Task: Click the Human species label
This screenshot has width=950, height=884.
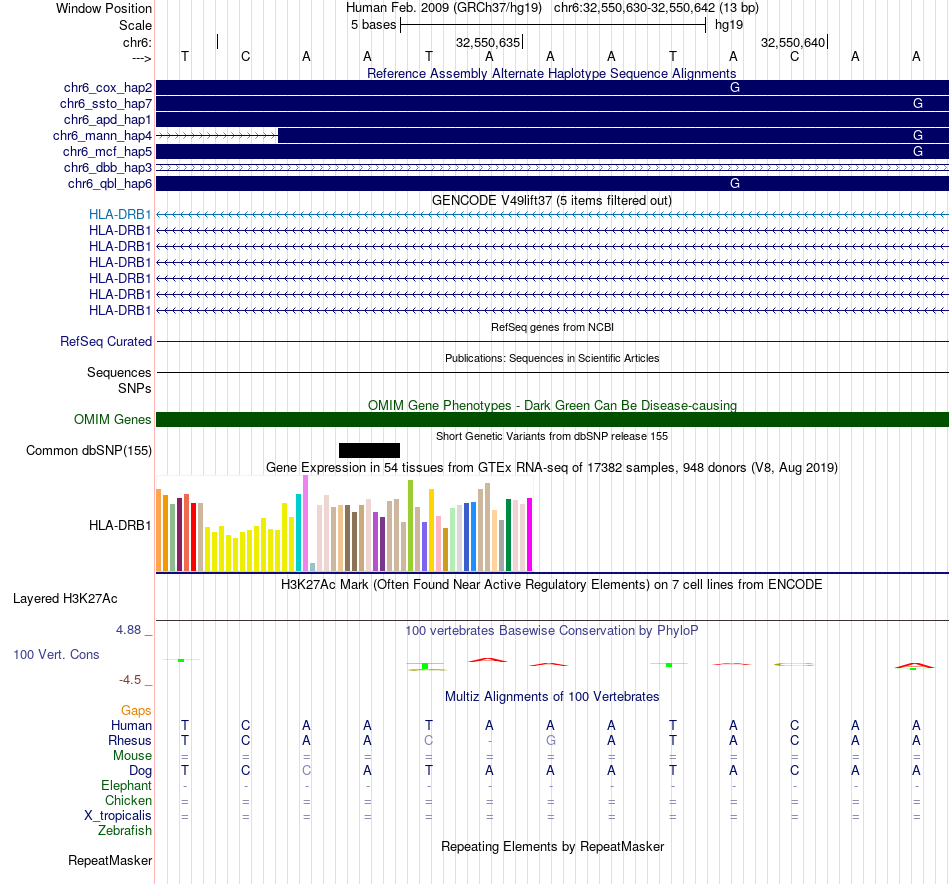Action: (x=131, y=726)
